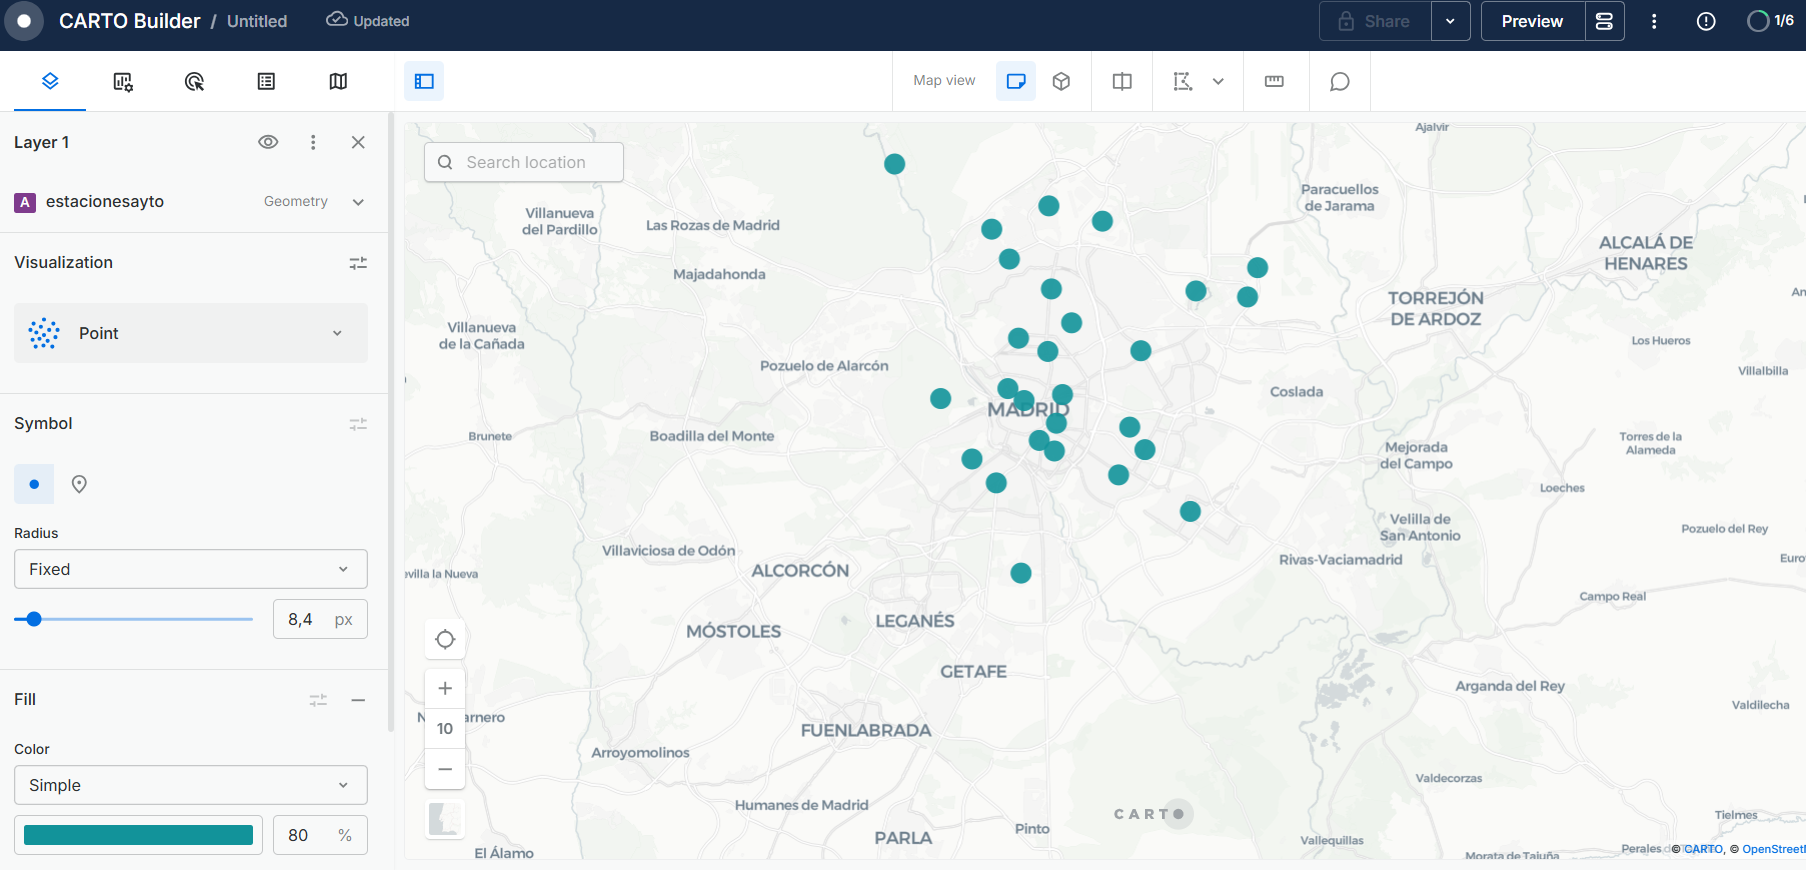The width and height of the screenshot is (1806, 870).
Task: Expand the Simple color mode dropdown
Action: [x=191, y=785]
